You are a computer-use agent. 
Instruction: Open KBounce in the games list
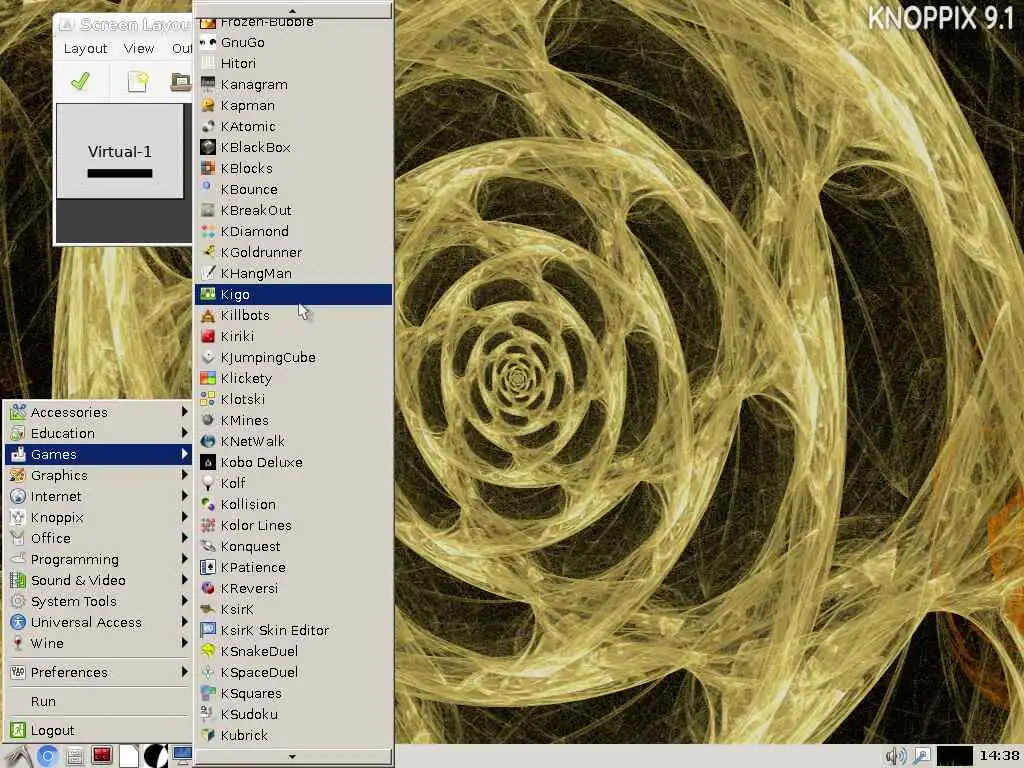(x=293, y=189)
